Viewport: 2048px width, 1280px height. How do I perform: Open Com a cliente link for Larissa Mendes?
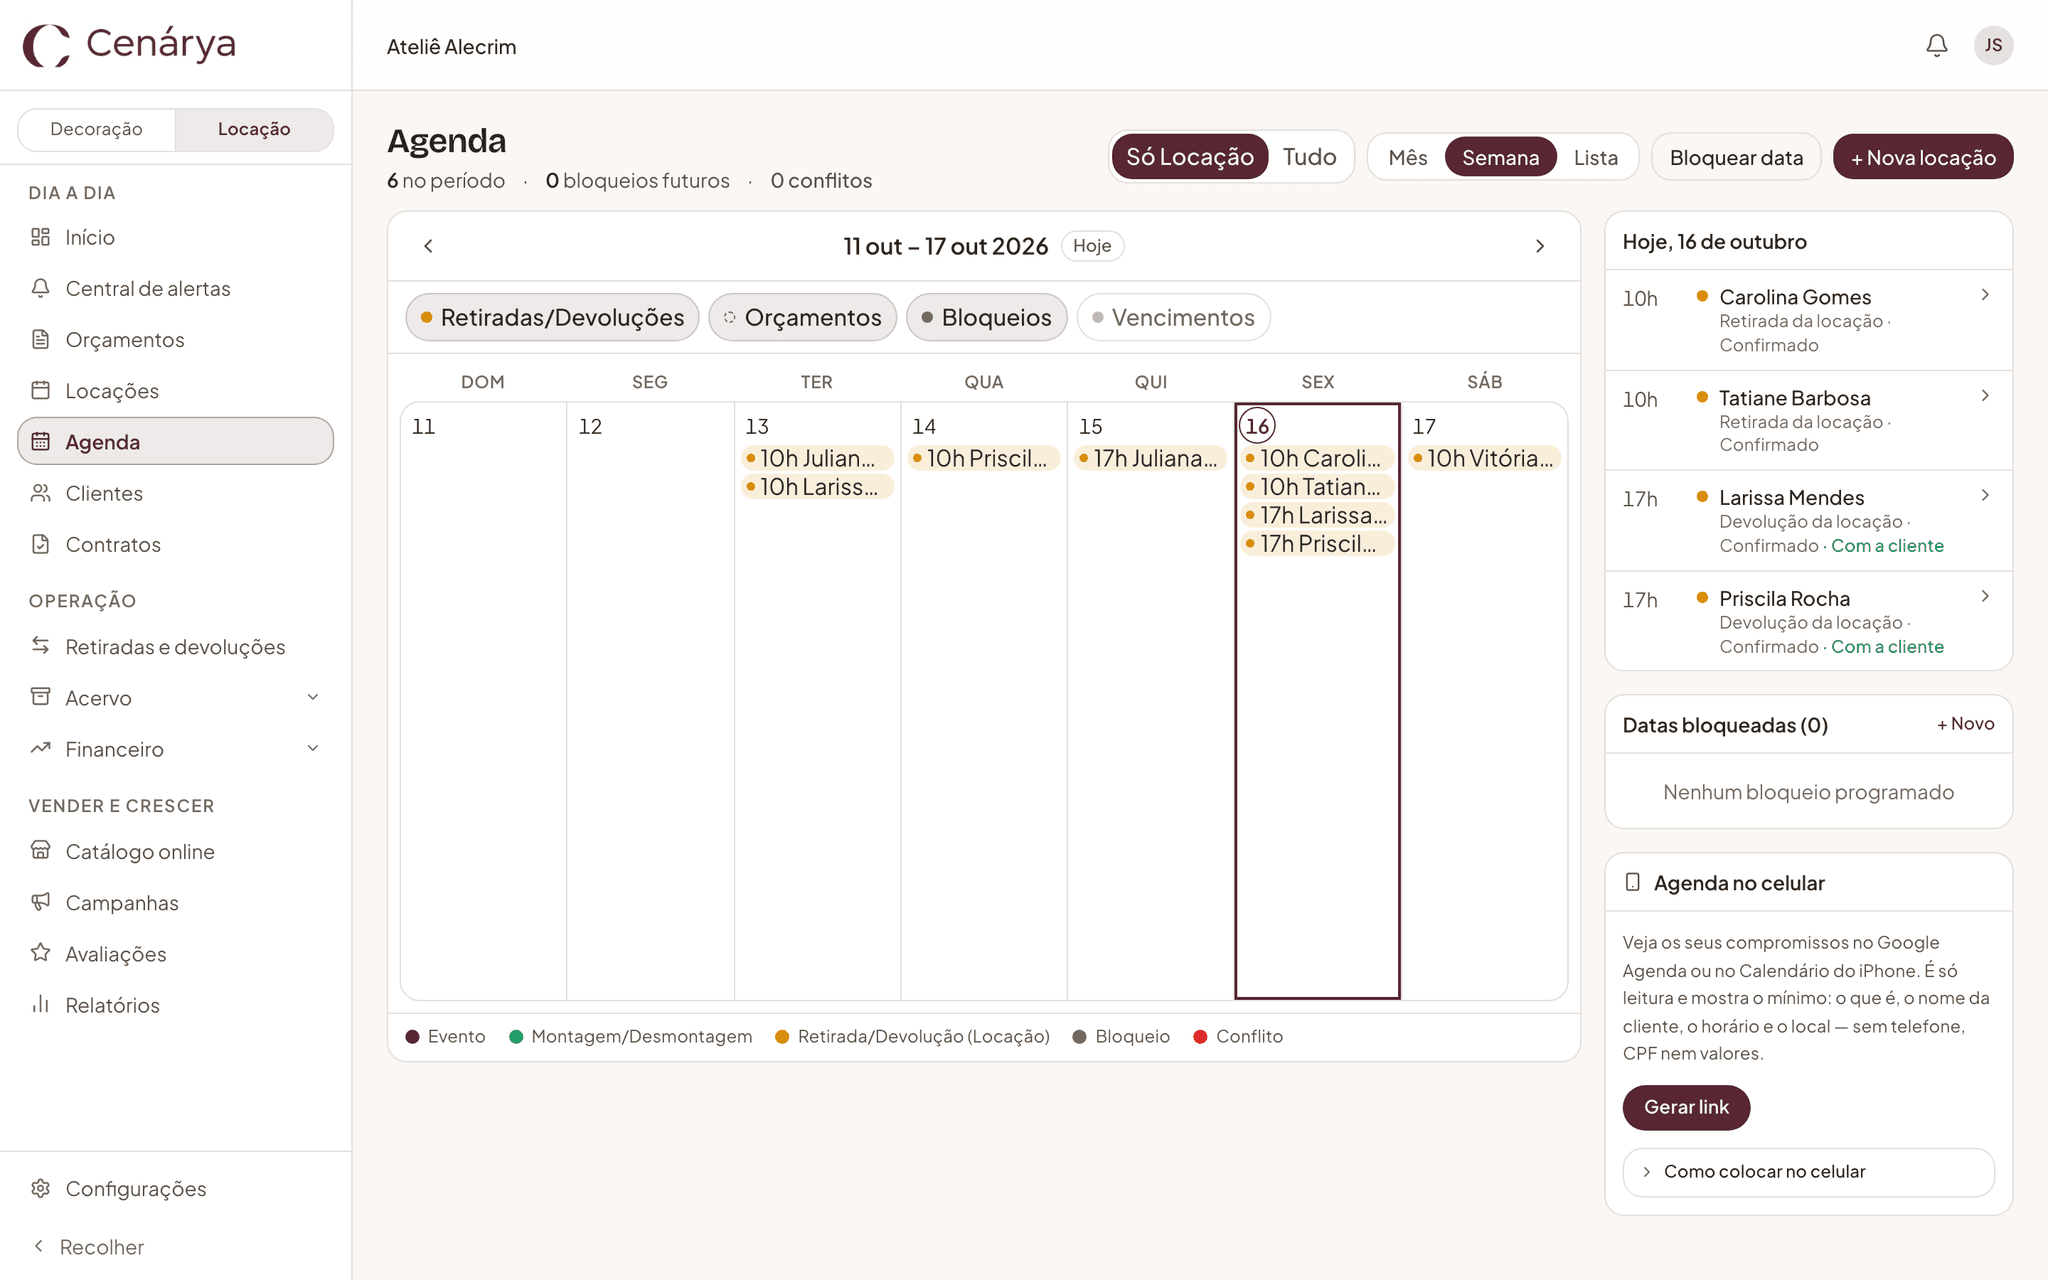pyautogui.click(x=1887, y=546)
